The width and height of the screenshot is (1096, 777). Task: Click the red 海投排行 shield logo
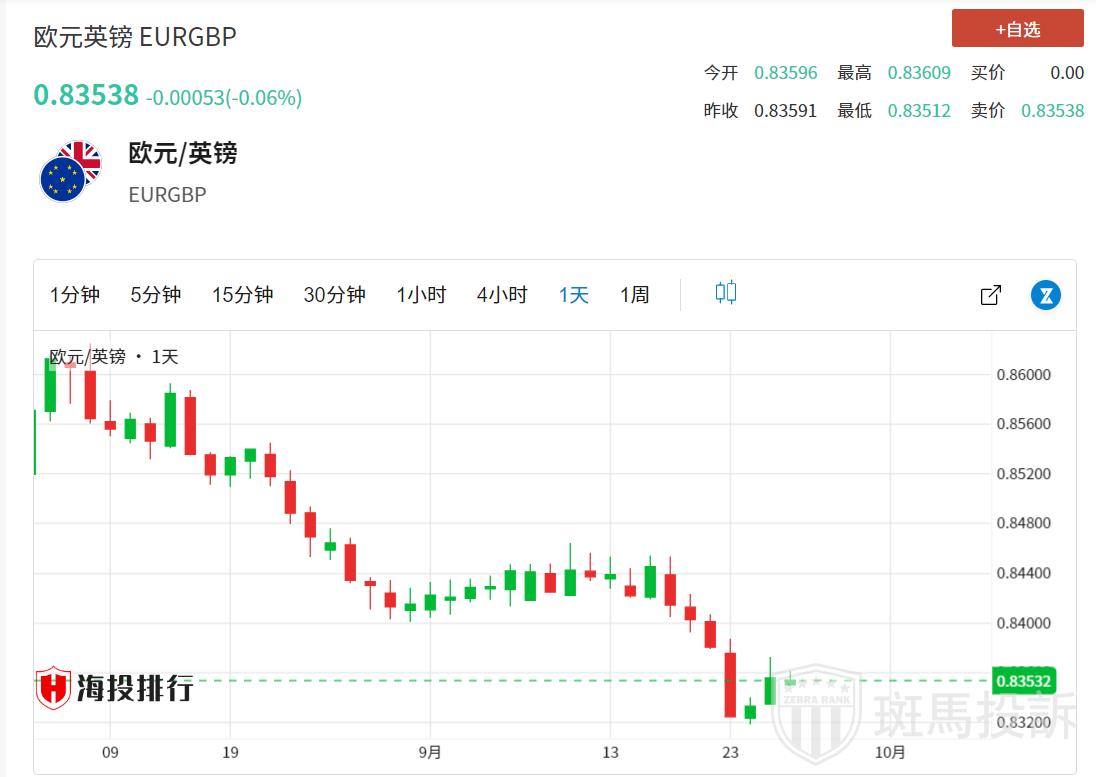click(x=53, y=688)
